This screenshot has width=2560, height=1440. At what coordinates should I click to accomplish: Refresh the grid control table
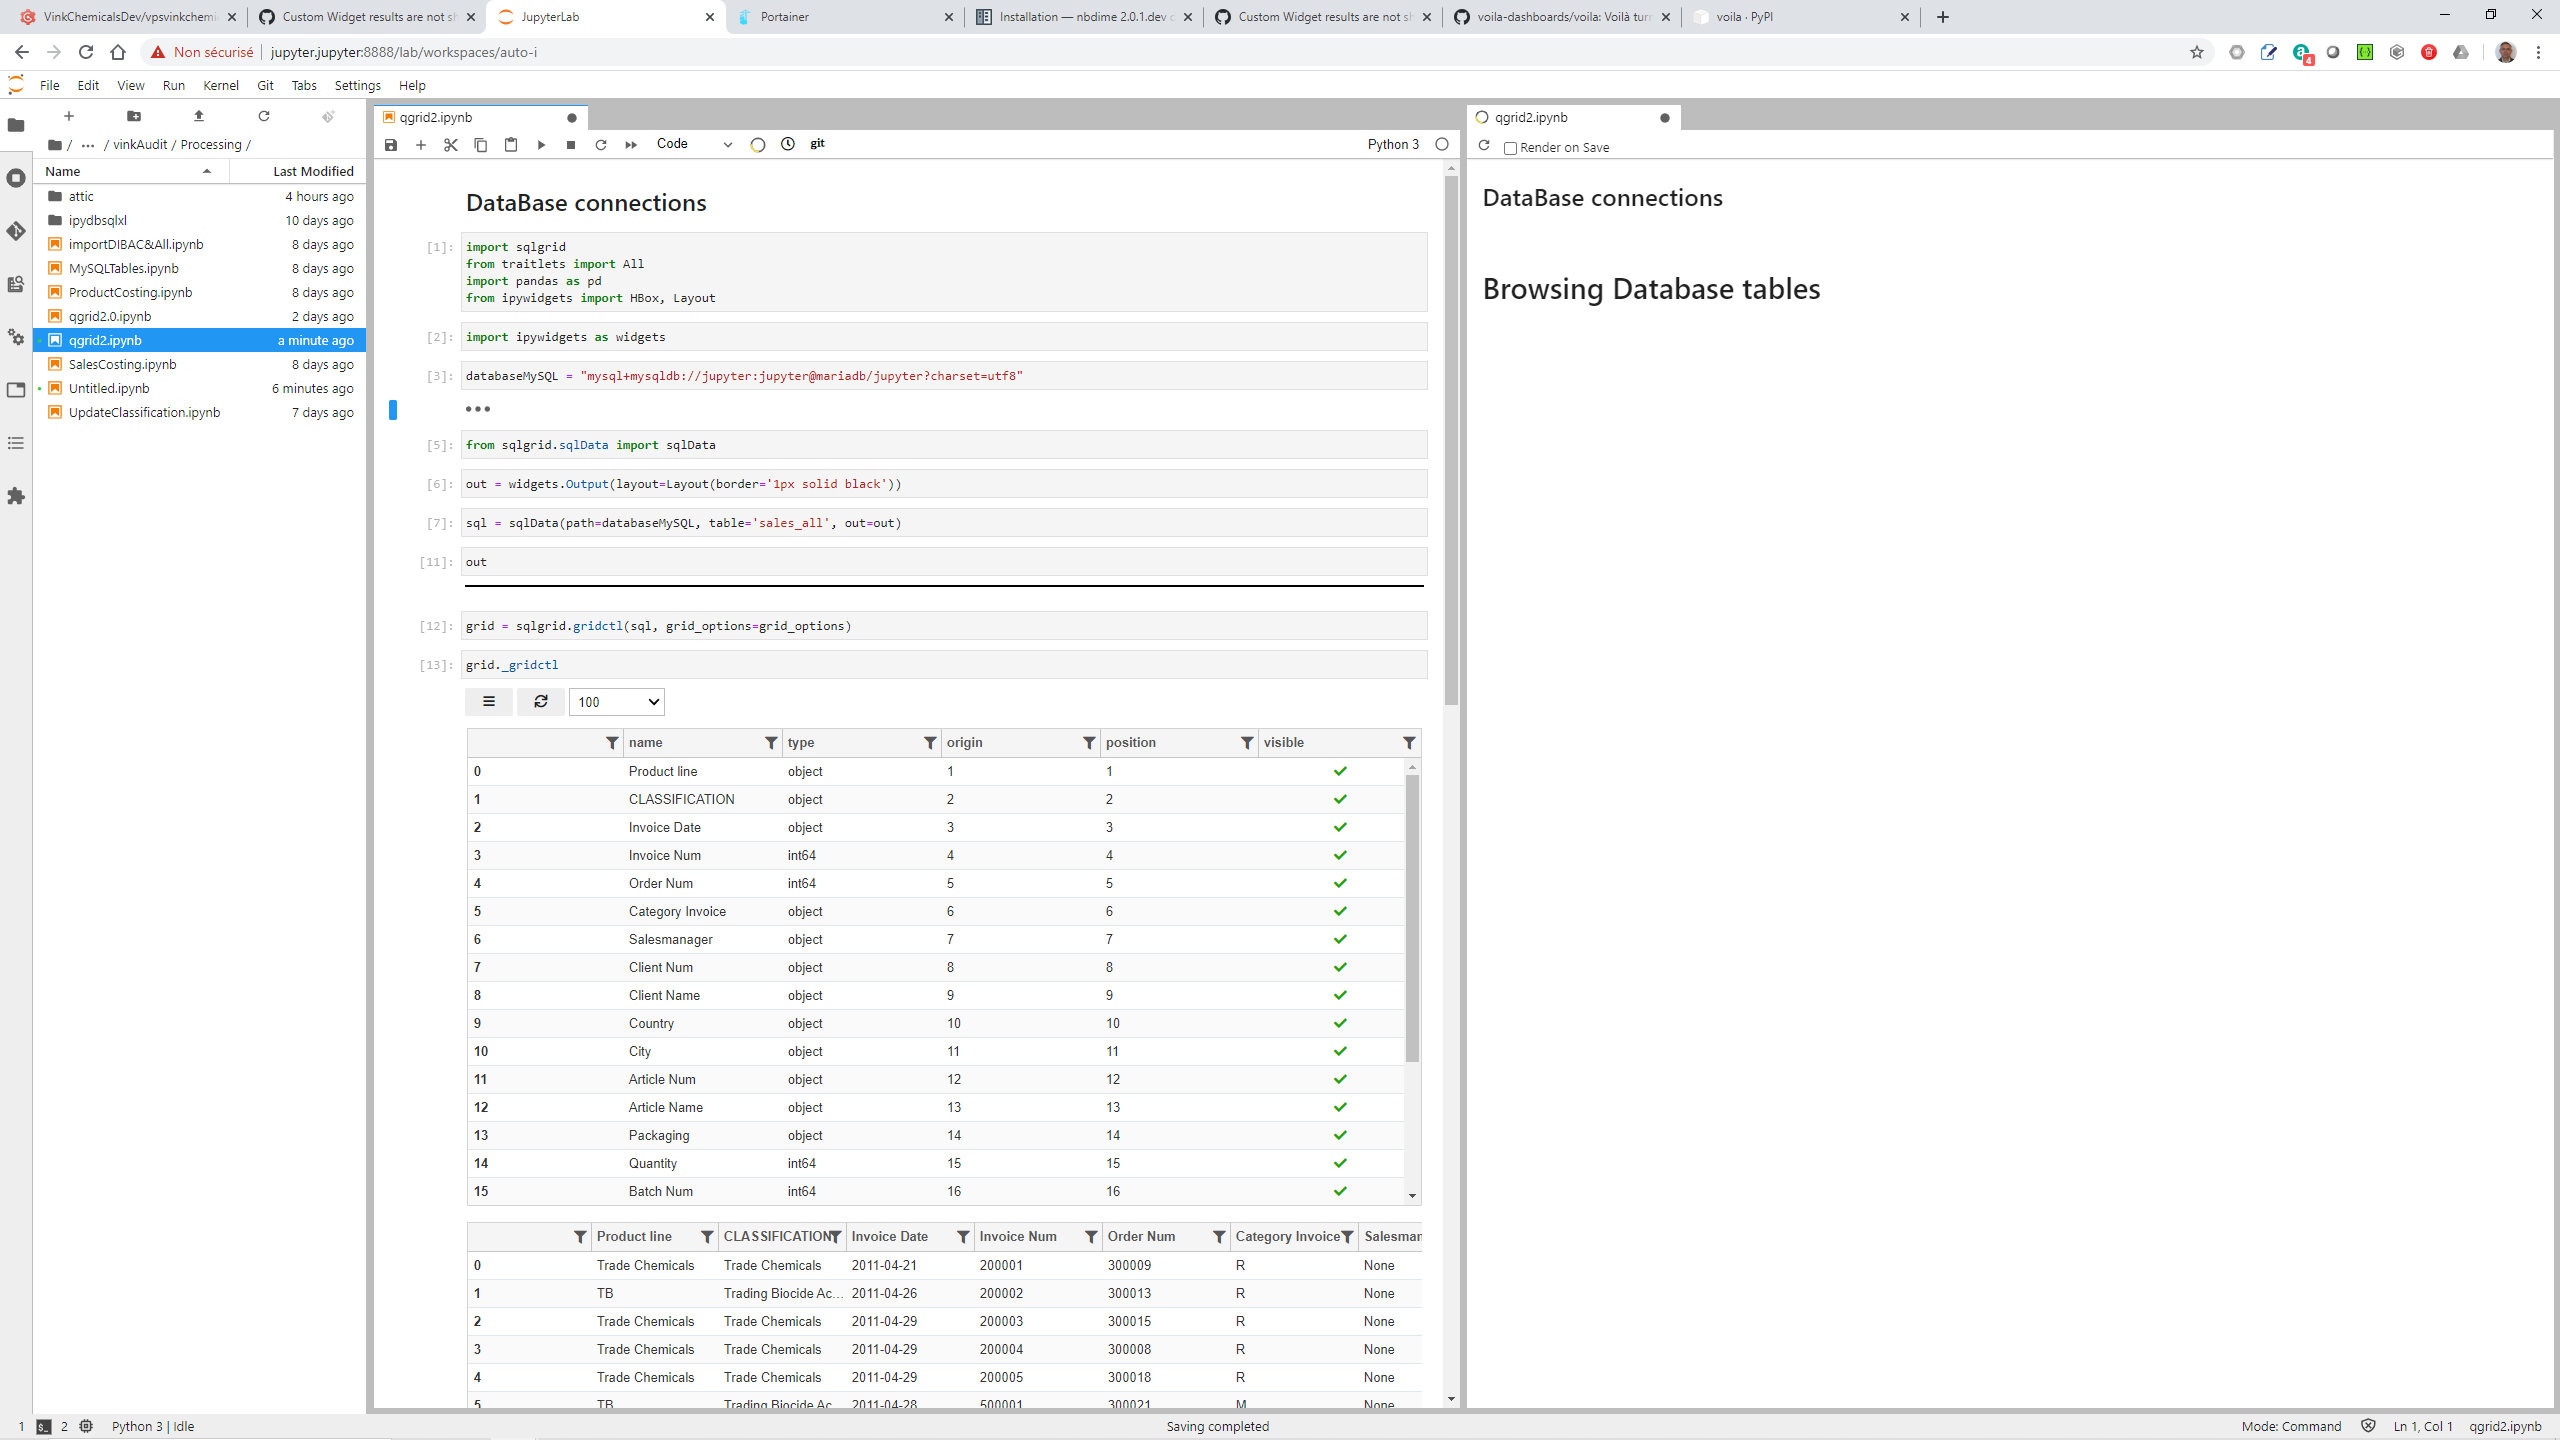[541, 702]
